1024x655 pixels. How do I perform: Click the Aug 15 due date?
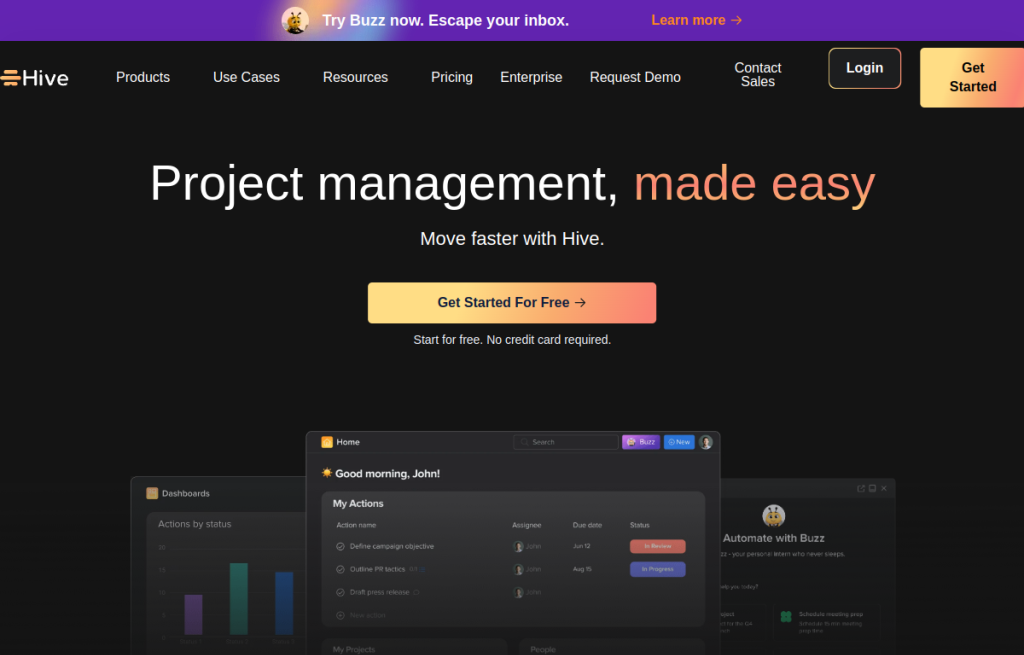point(583,569)
